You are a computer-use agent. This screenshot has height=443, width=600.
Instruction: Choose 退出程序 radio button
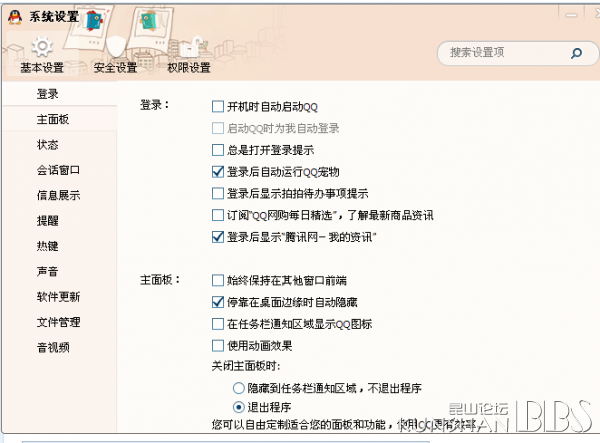[x=239, y=407]
